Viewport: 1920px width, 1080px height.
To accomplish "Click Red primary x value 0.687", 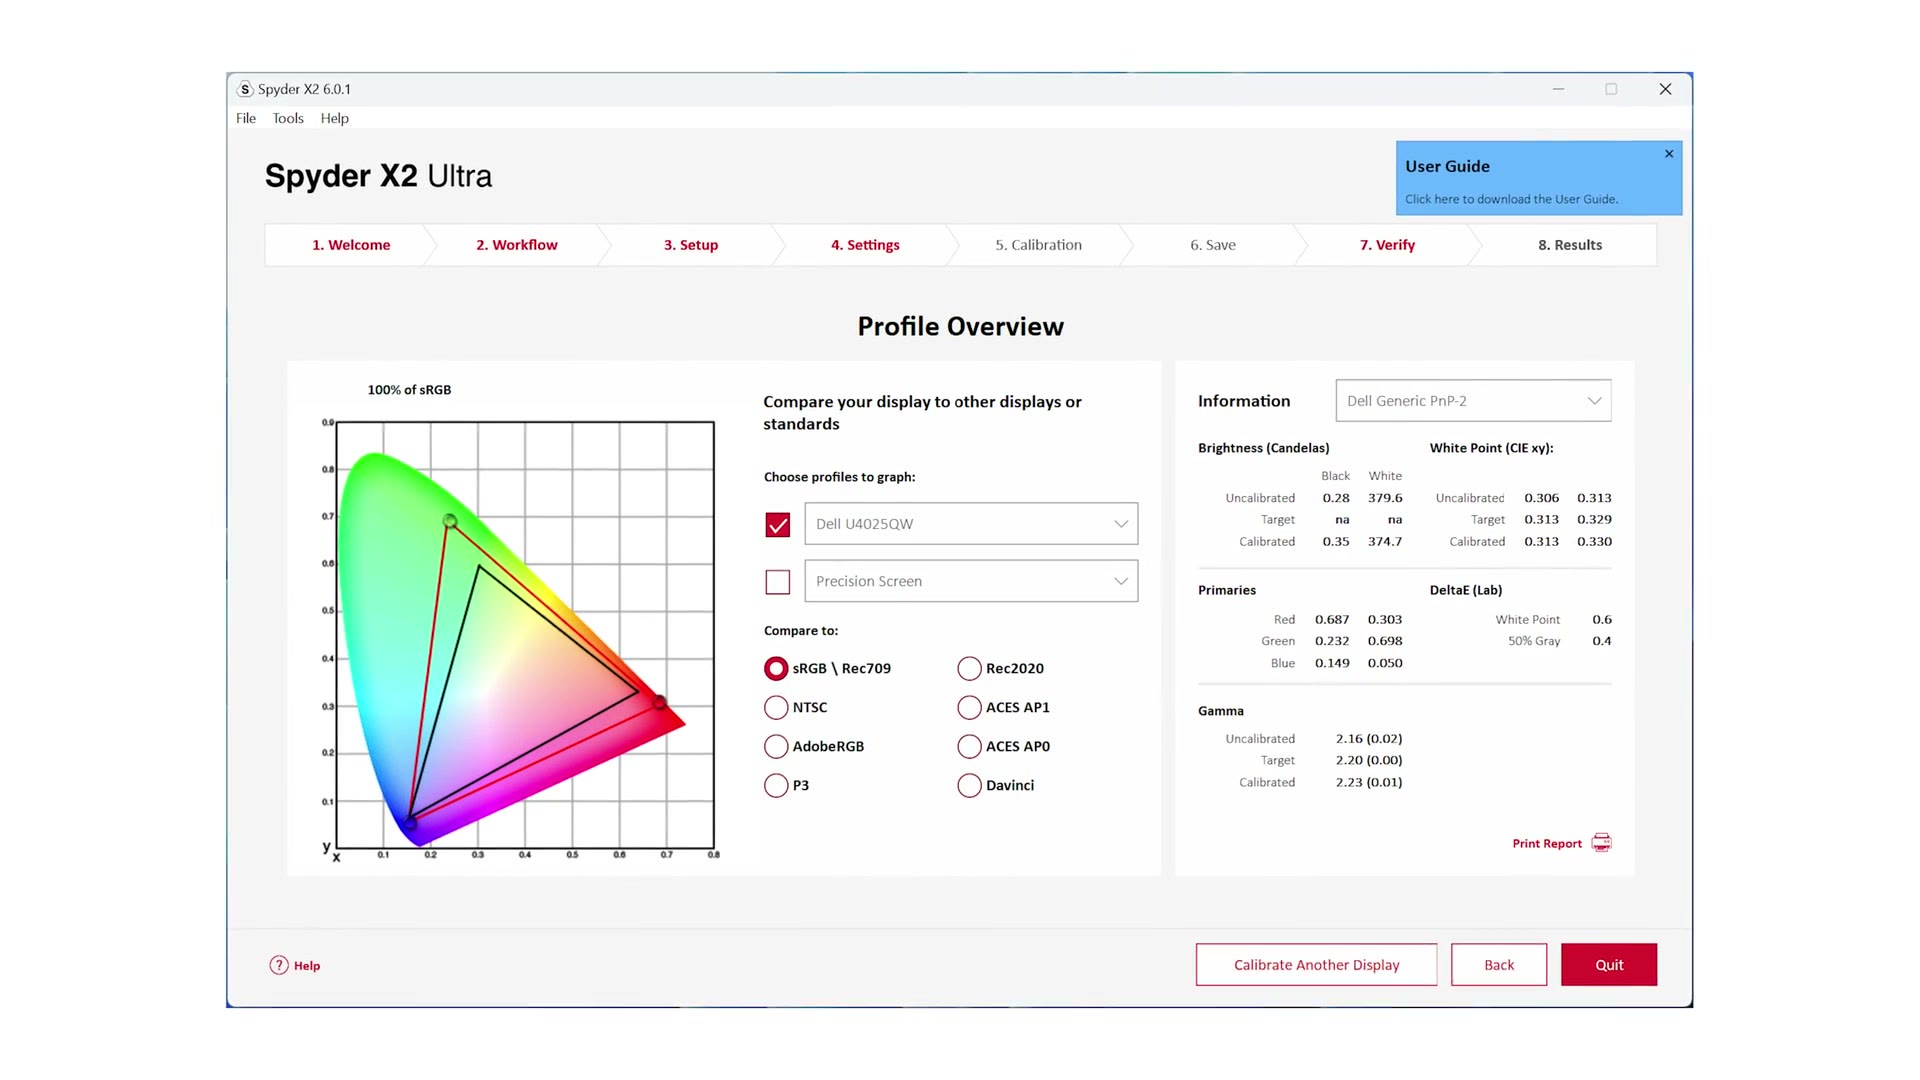I will [1332, 620].
